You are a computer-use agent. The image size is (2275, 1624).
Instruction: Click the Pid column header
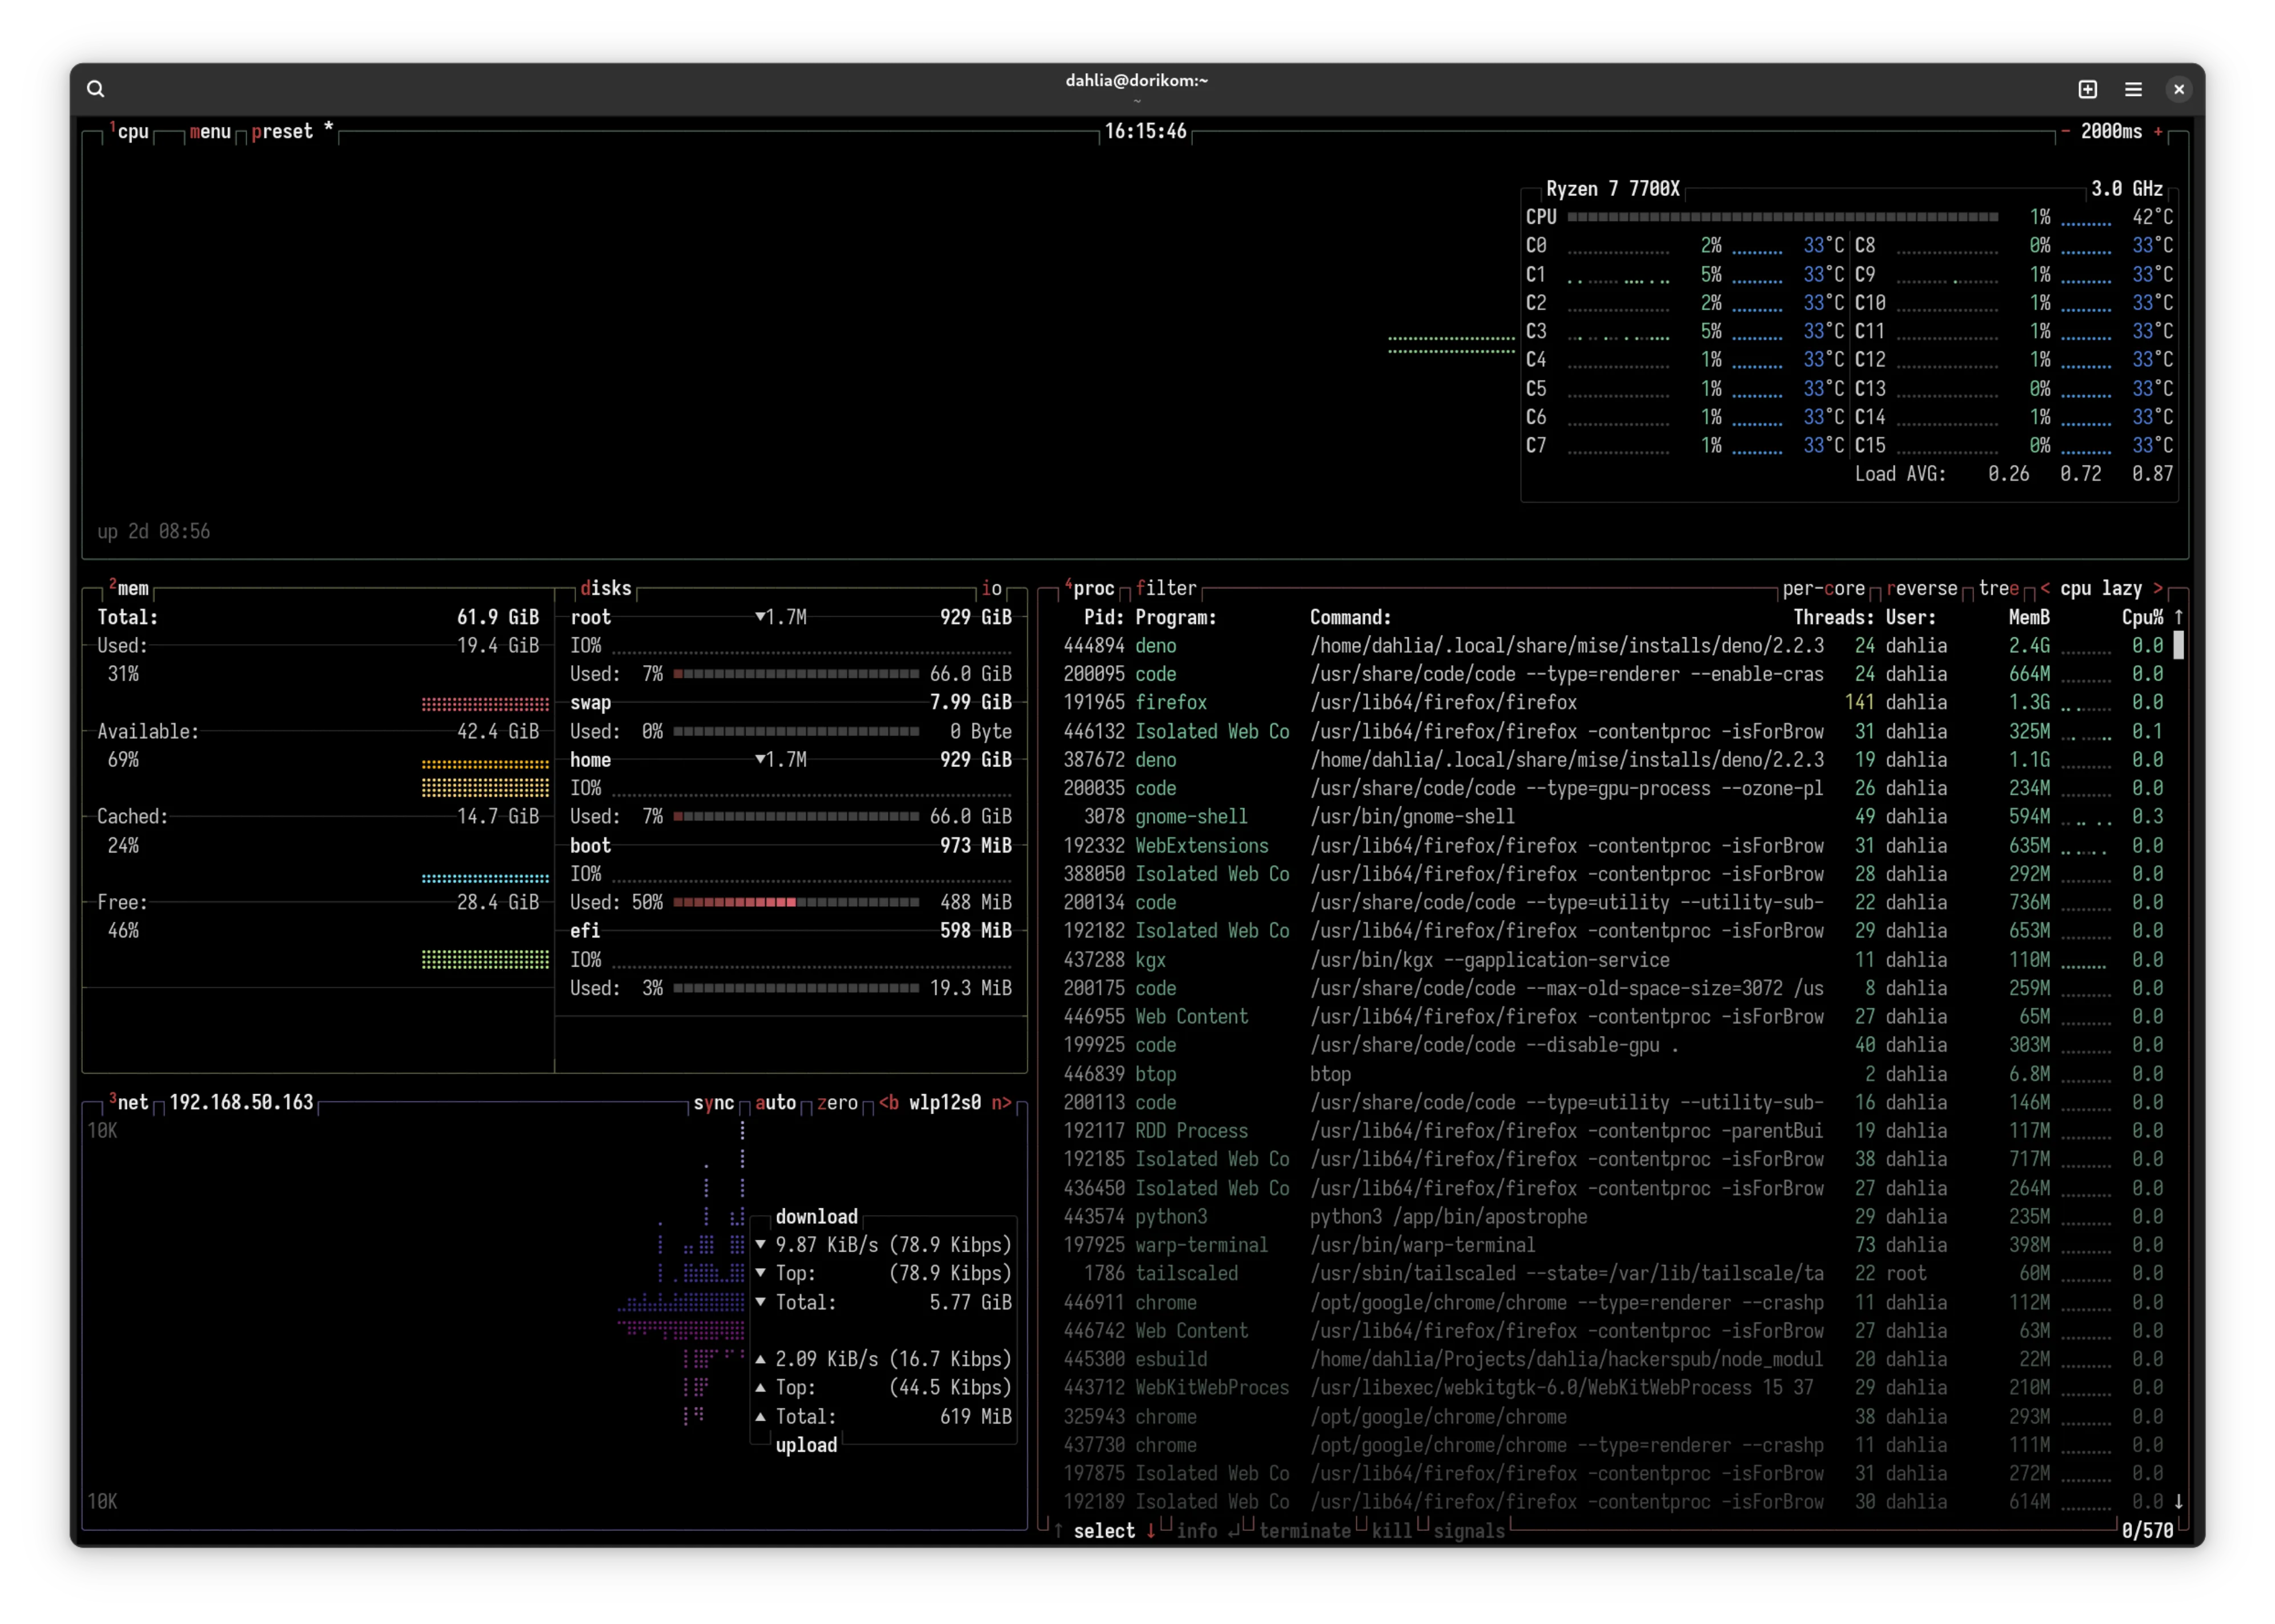[x=1104, y=617]
